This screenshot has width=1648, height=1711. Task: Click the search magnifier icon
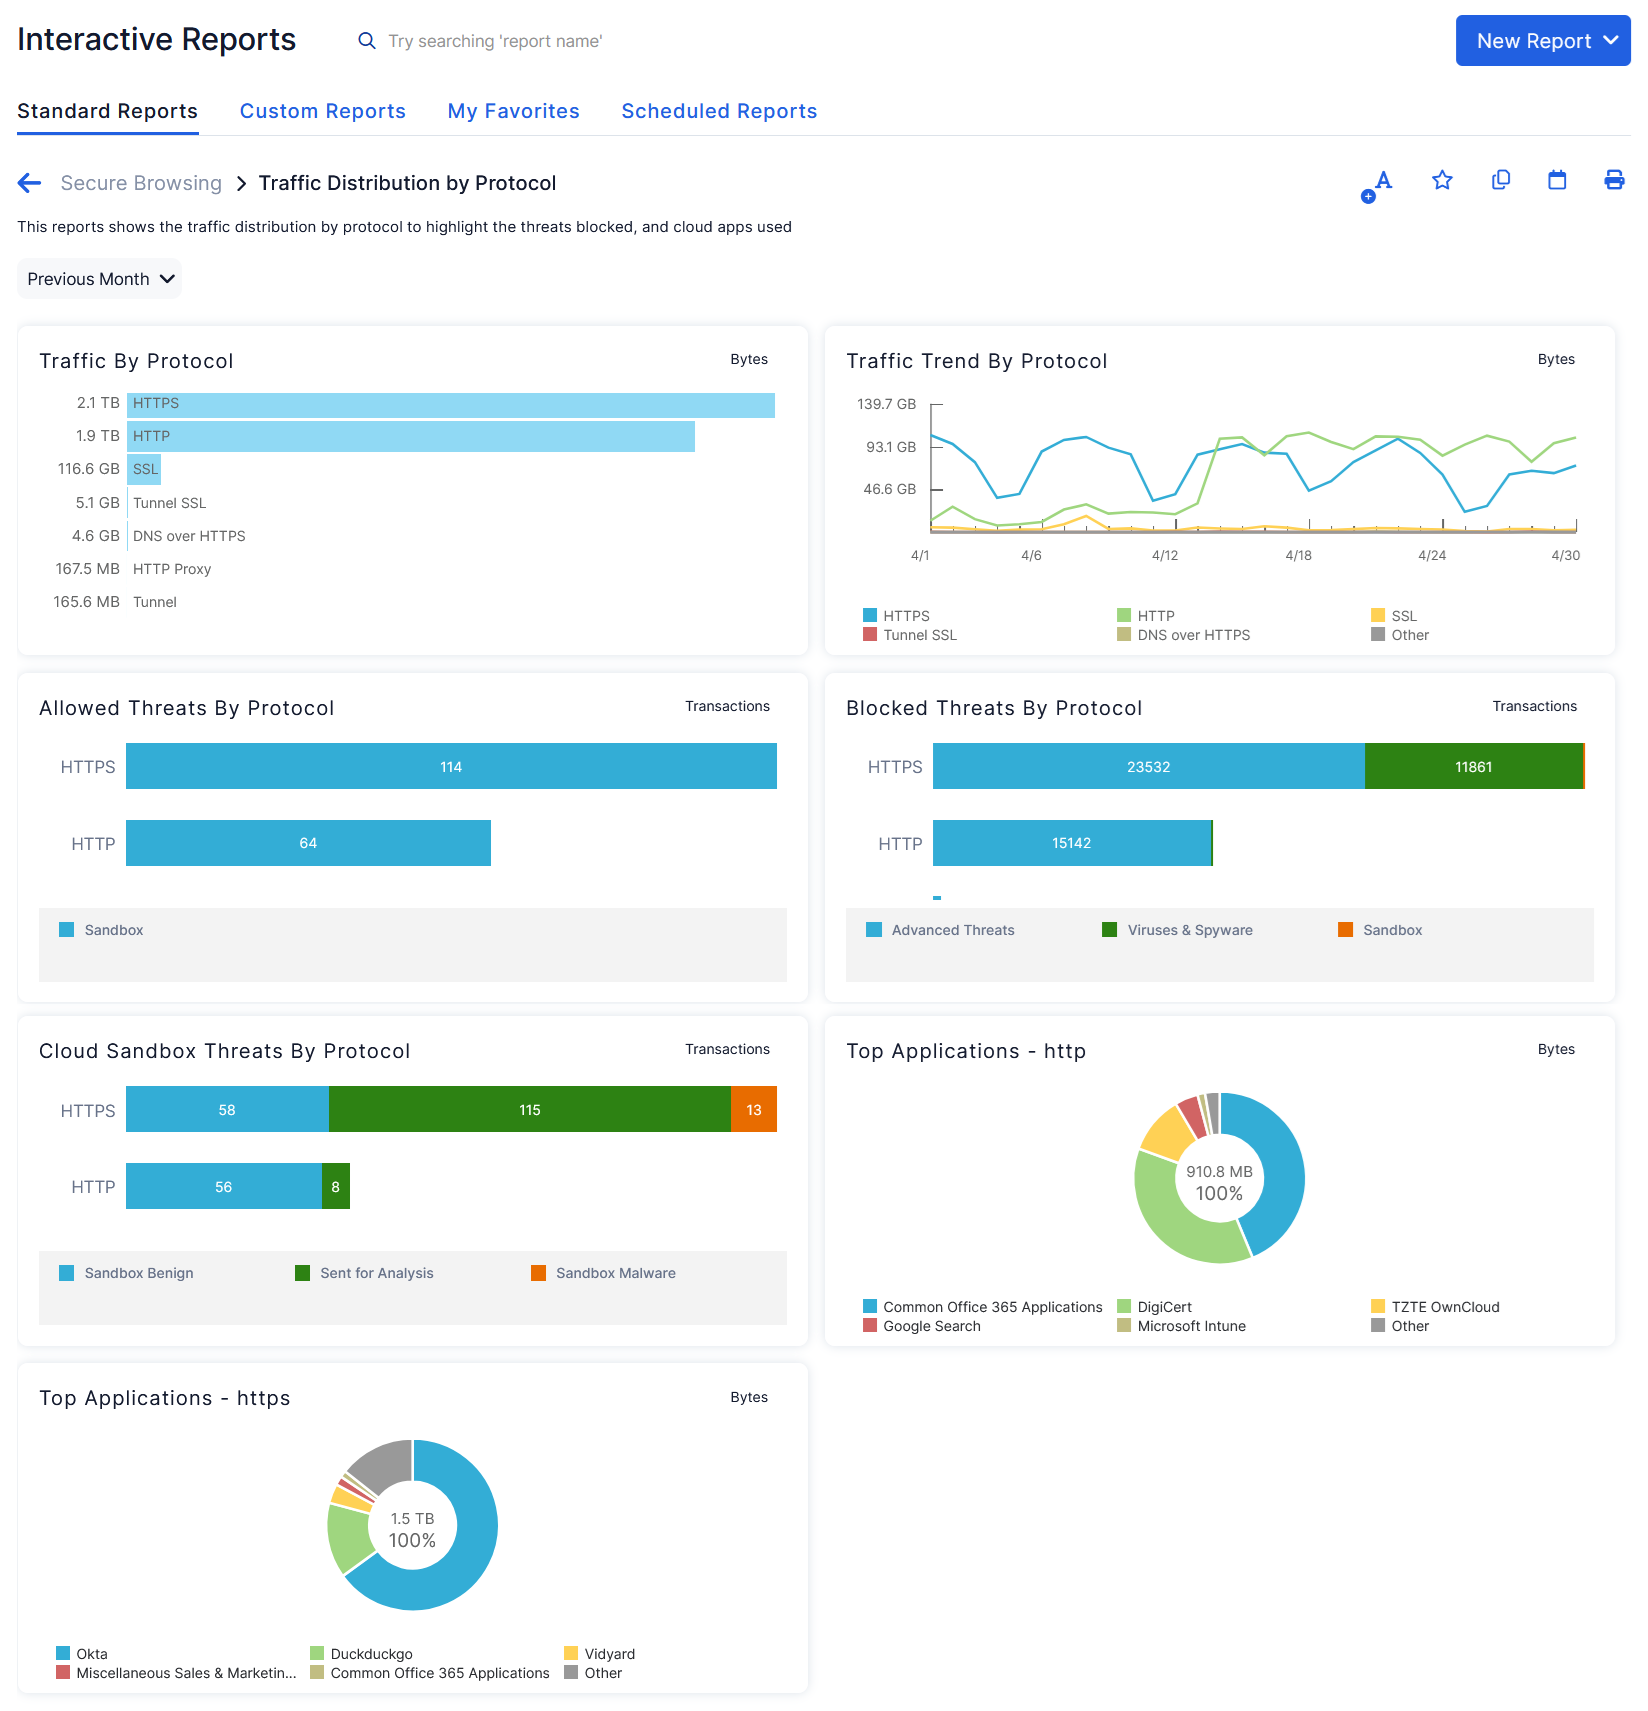pyautogui.click(x=367, y=41)
